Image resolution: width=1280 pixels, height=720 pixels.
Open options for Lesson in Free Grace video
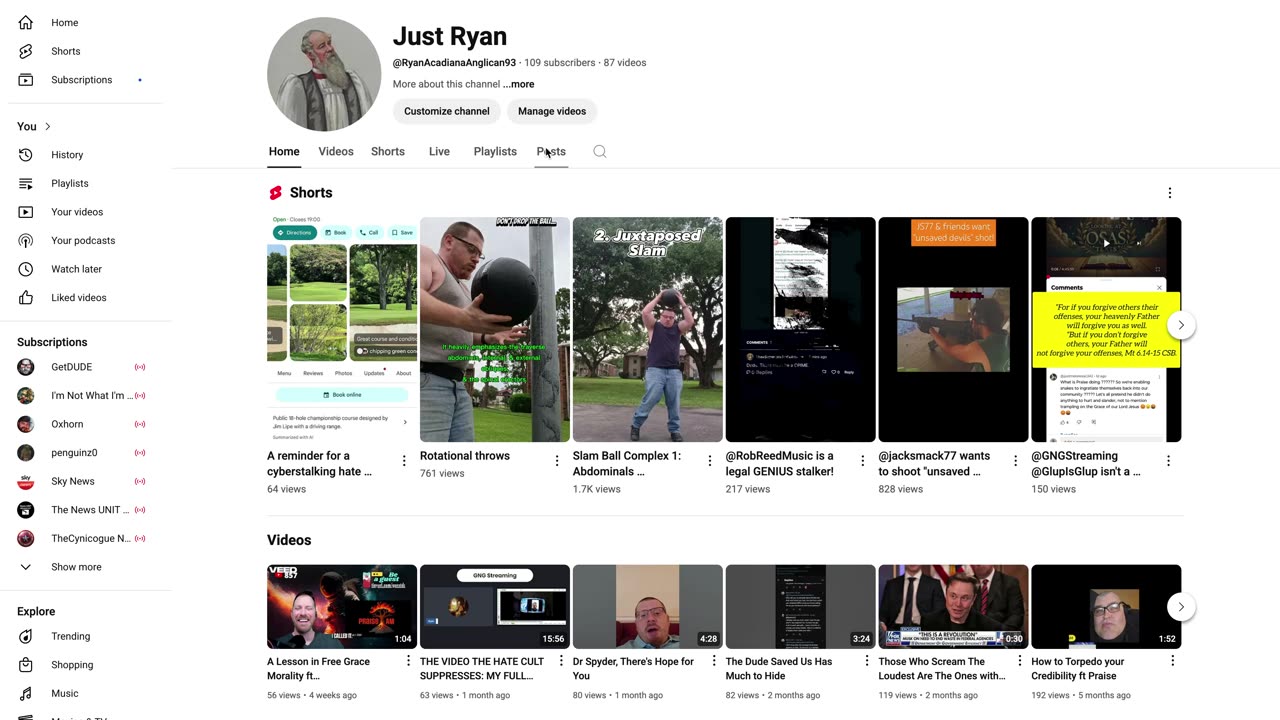point(408,661)
